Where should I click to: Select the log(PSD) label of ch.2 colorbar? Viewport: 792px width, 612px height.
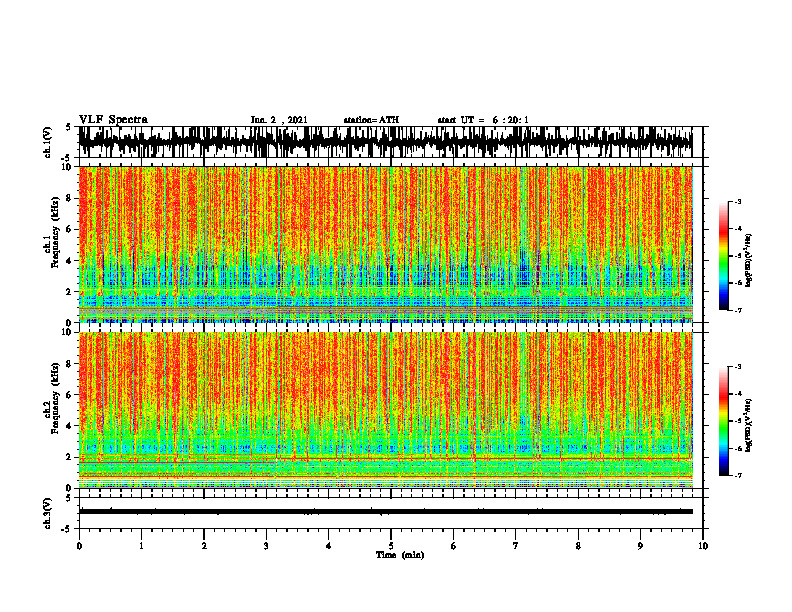(x=749, y=425)
